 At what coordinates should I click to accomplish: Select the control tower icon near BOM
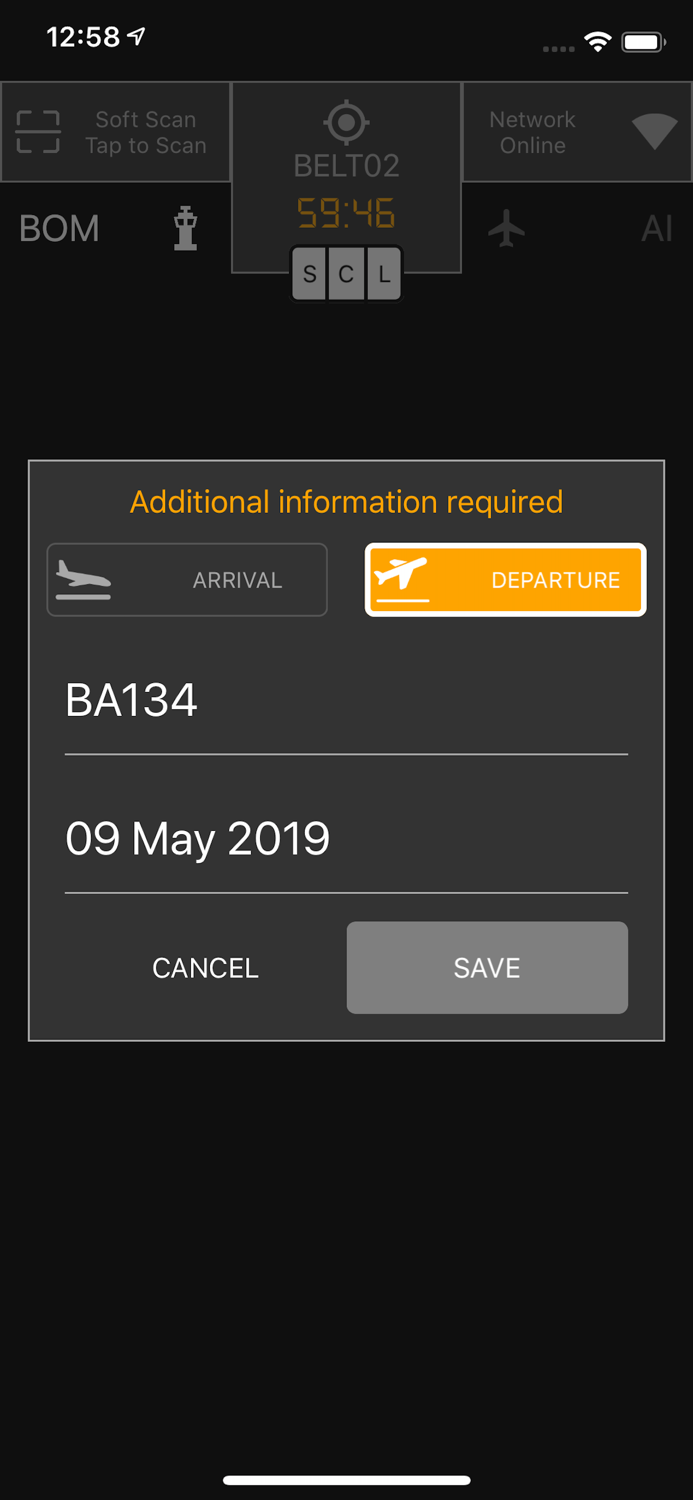pos(184,228)
